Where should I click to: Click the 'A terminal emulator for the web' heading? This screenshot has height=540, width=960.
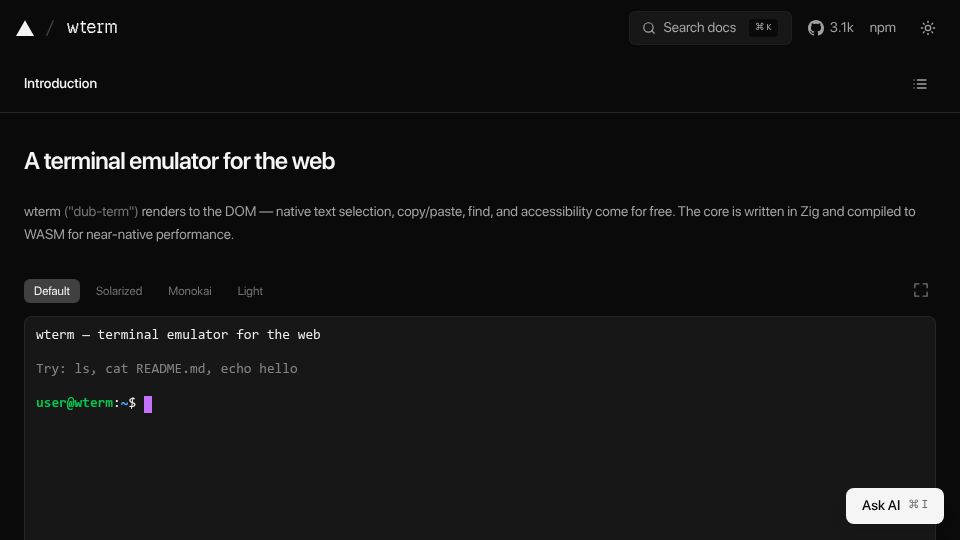coord(179,161)
